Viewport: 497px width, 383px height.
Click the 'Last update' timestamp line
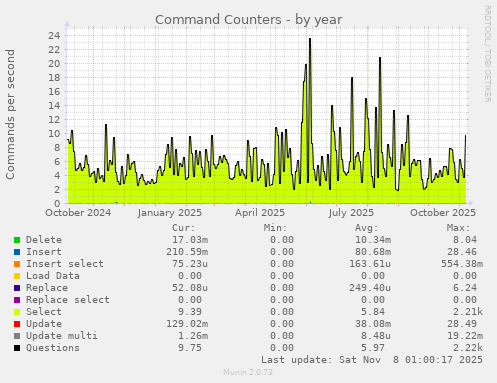(x=372, y=360)
